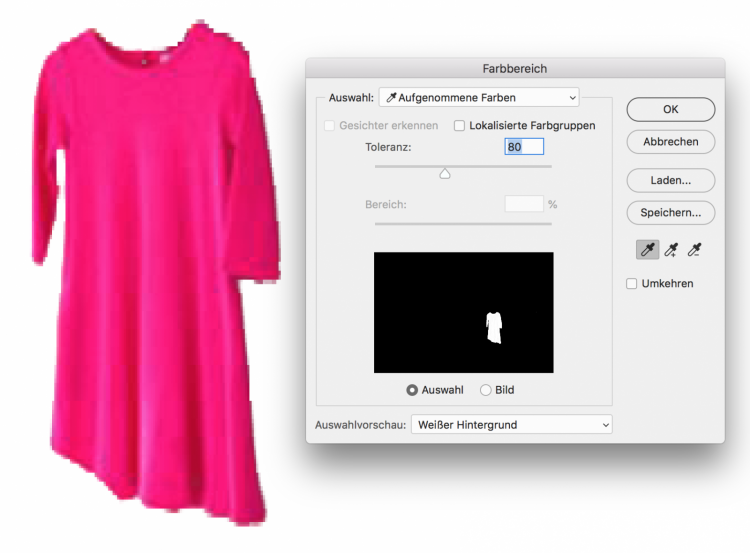Tick the disabled Gesichter erkennen checkbox
750x553 pixels.
click(x=329, y=126)
